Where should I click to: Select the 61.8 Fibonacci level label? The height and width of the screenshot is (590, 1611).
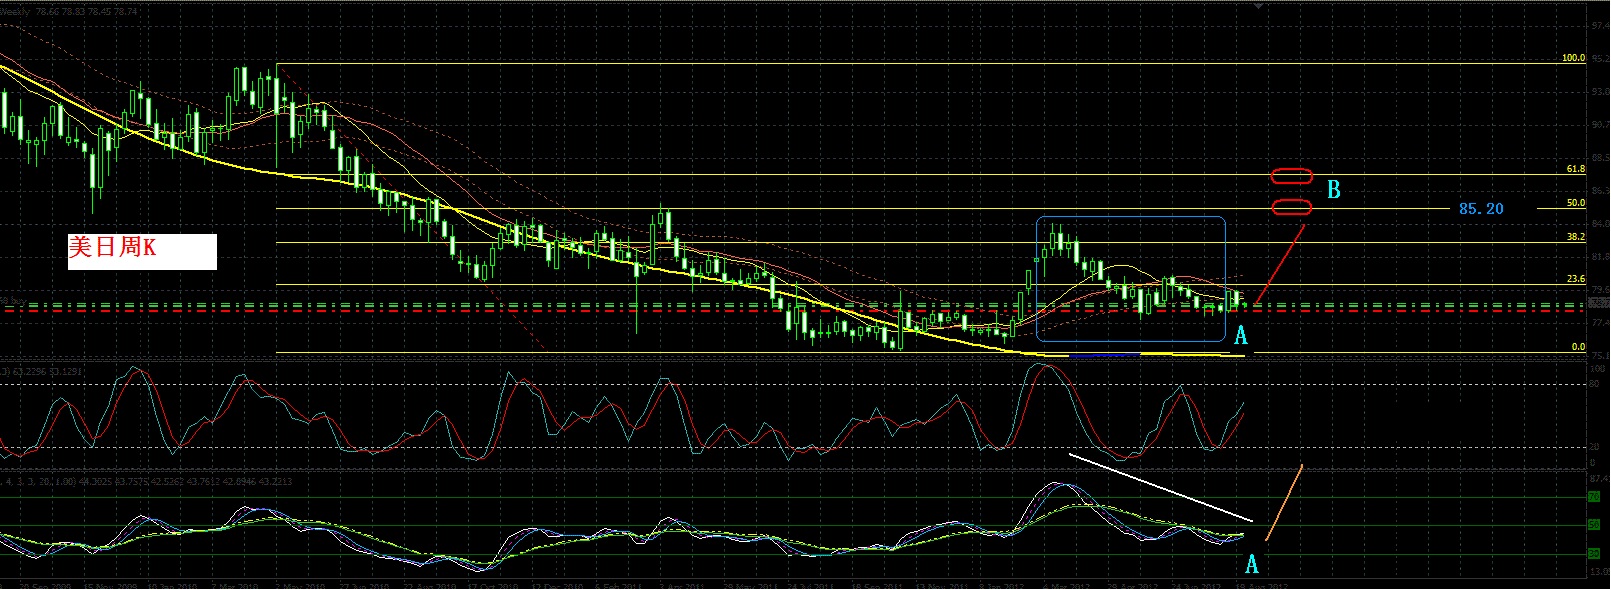pyautogui.click(x=1576, y=169)
